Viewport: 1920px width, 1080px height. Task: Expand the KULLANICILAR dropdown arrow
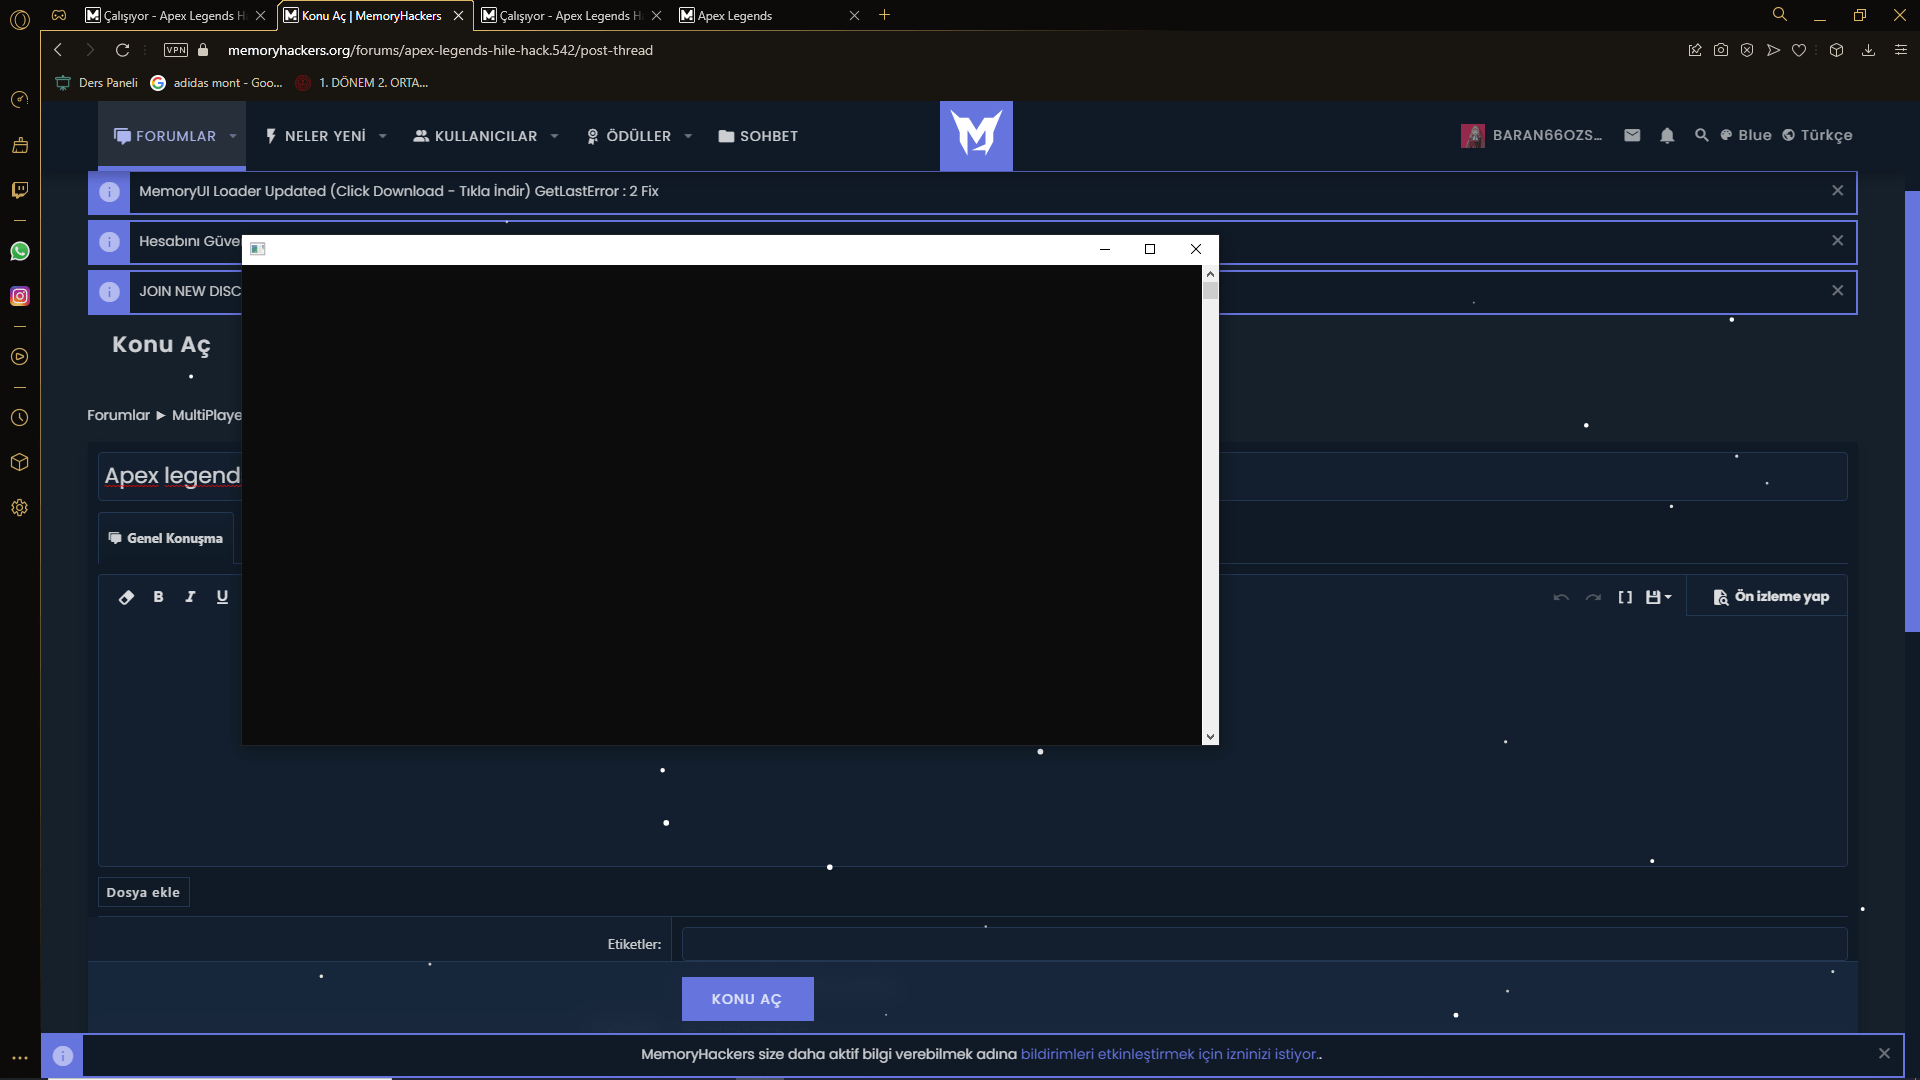554,136
